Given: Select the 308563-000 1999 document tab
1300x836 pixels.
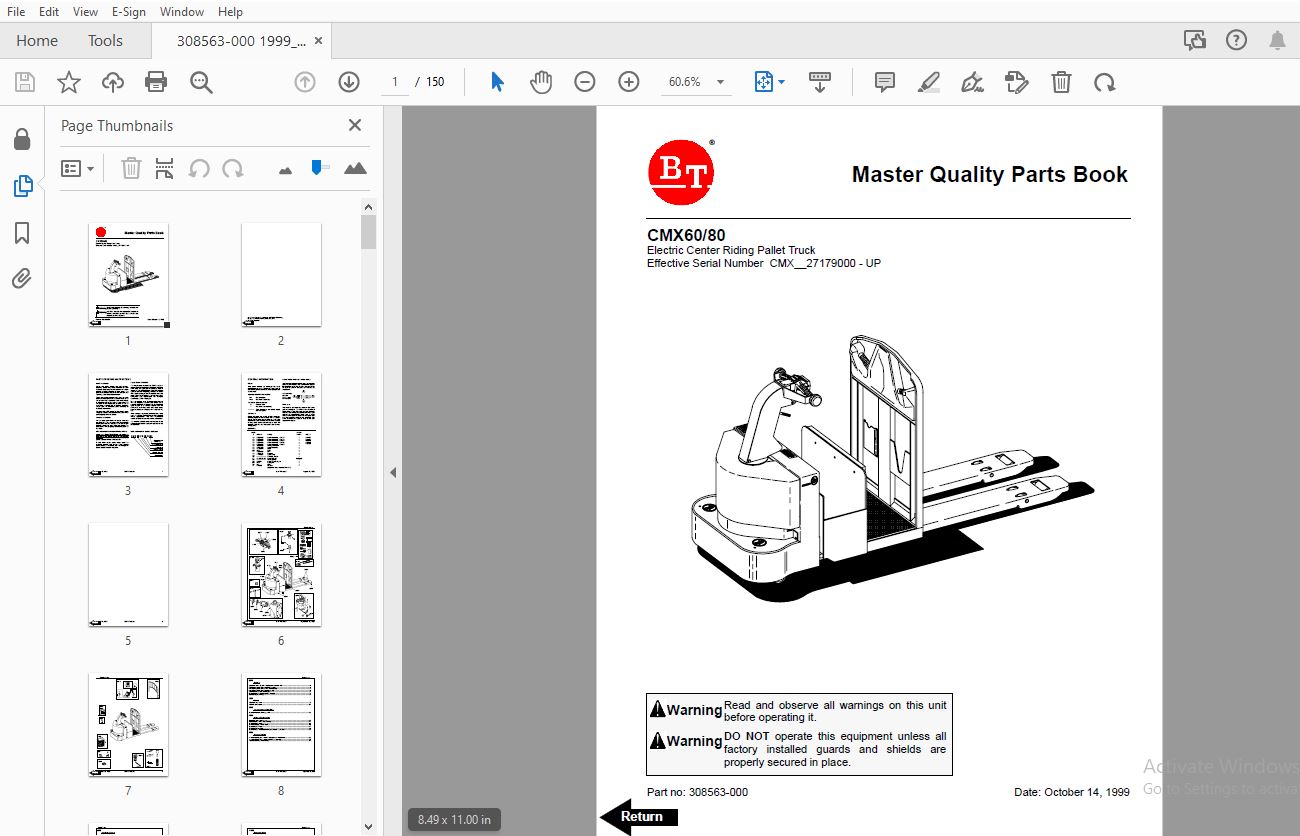Looking at the screenshot, I should click(241, 40).
